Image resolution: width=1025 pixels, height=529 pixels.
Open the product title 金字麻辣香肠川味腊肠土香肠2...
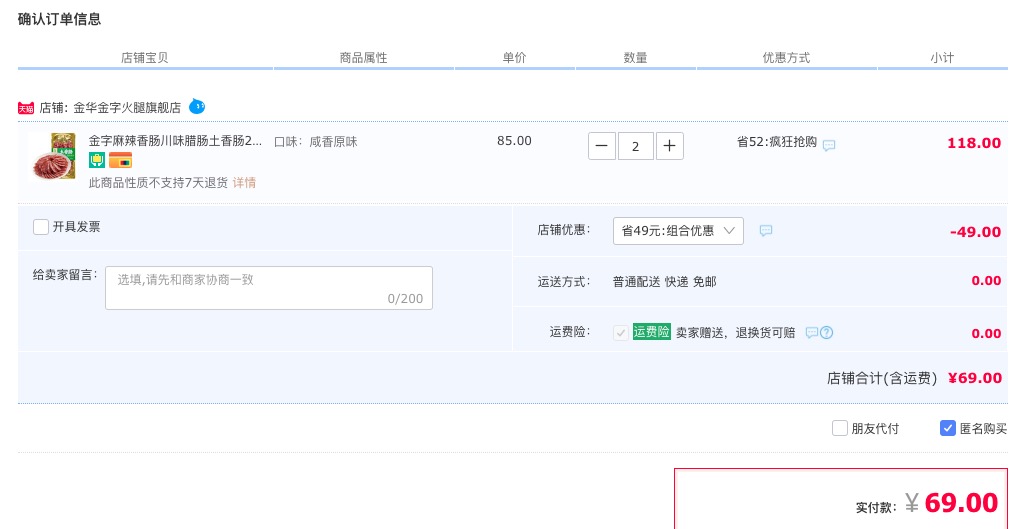coord(175,141)
